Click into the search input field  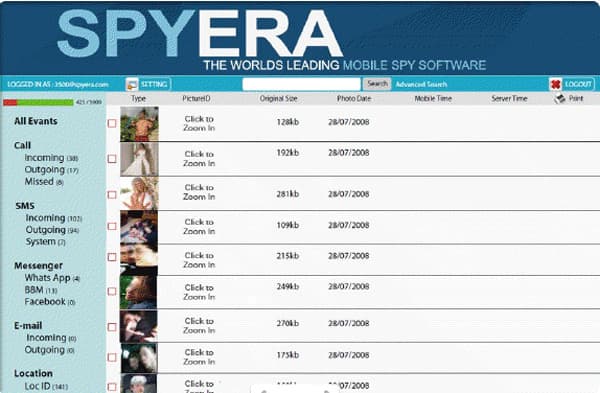pos(302,84)
